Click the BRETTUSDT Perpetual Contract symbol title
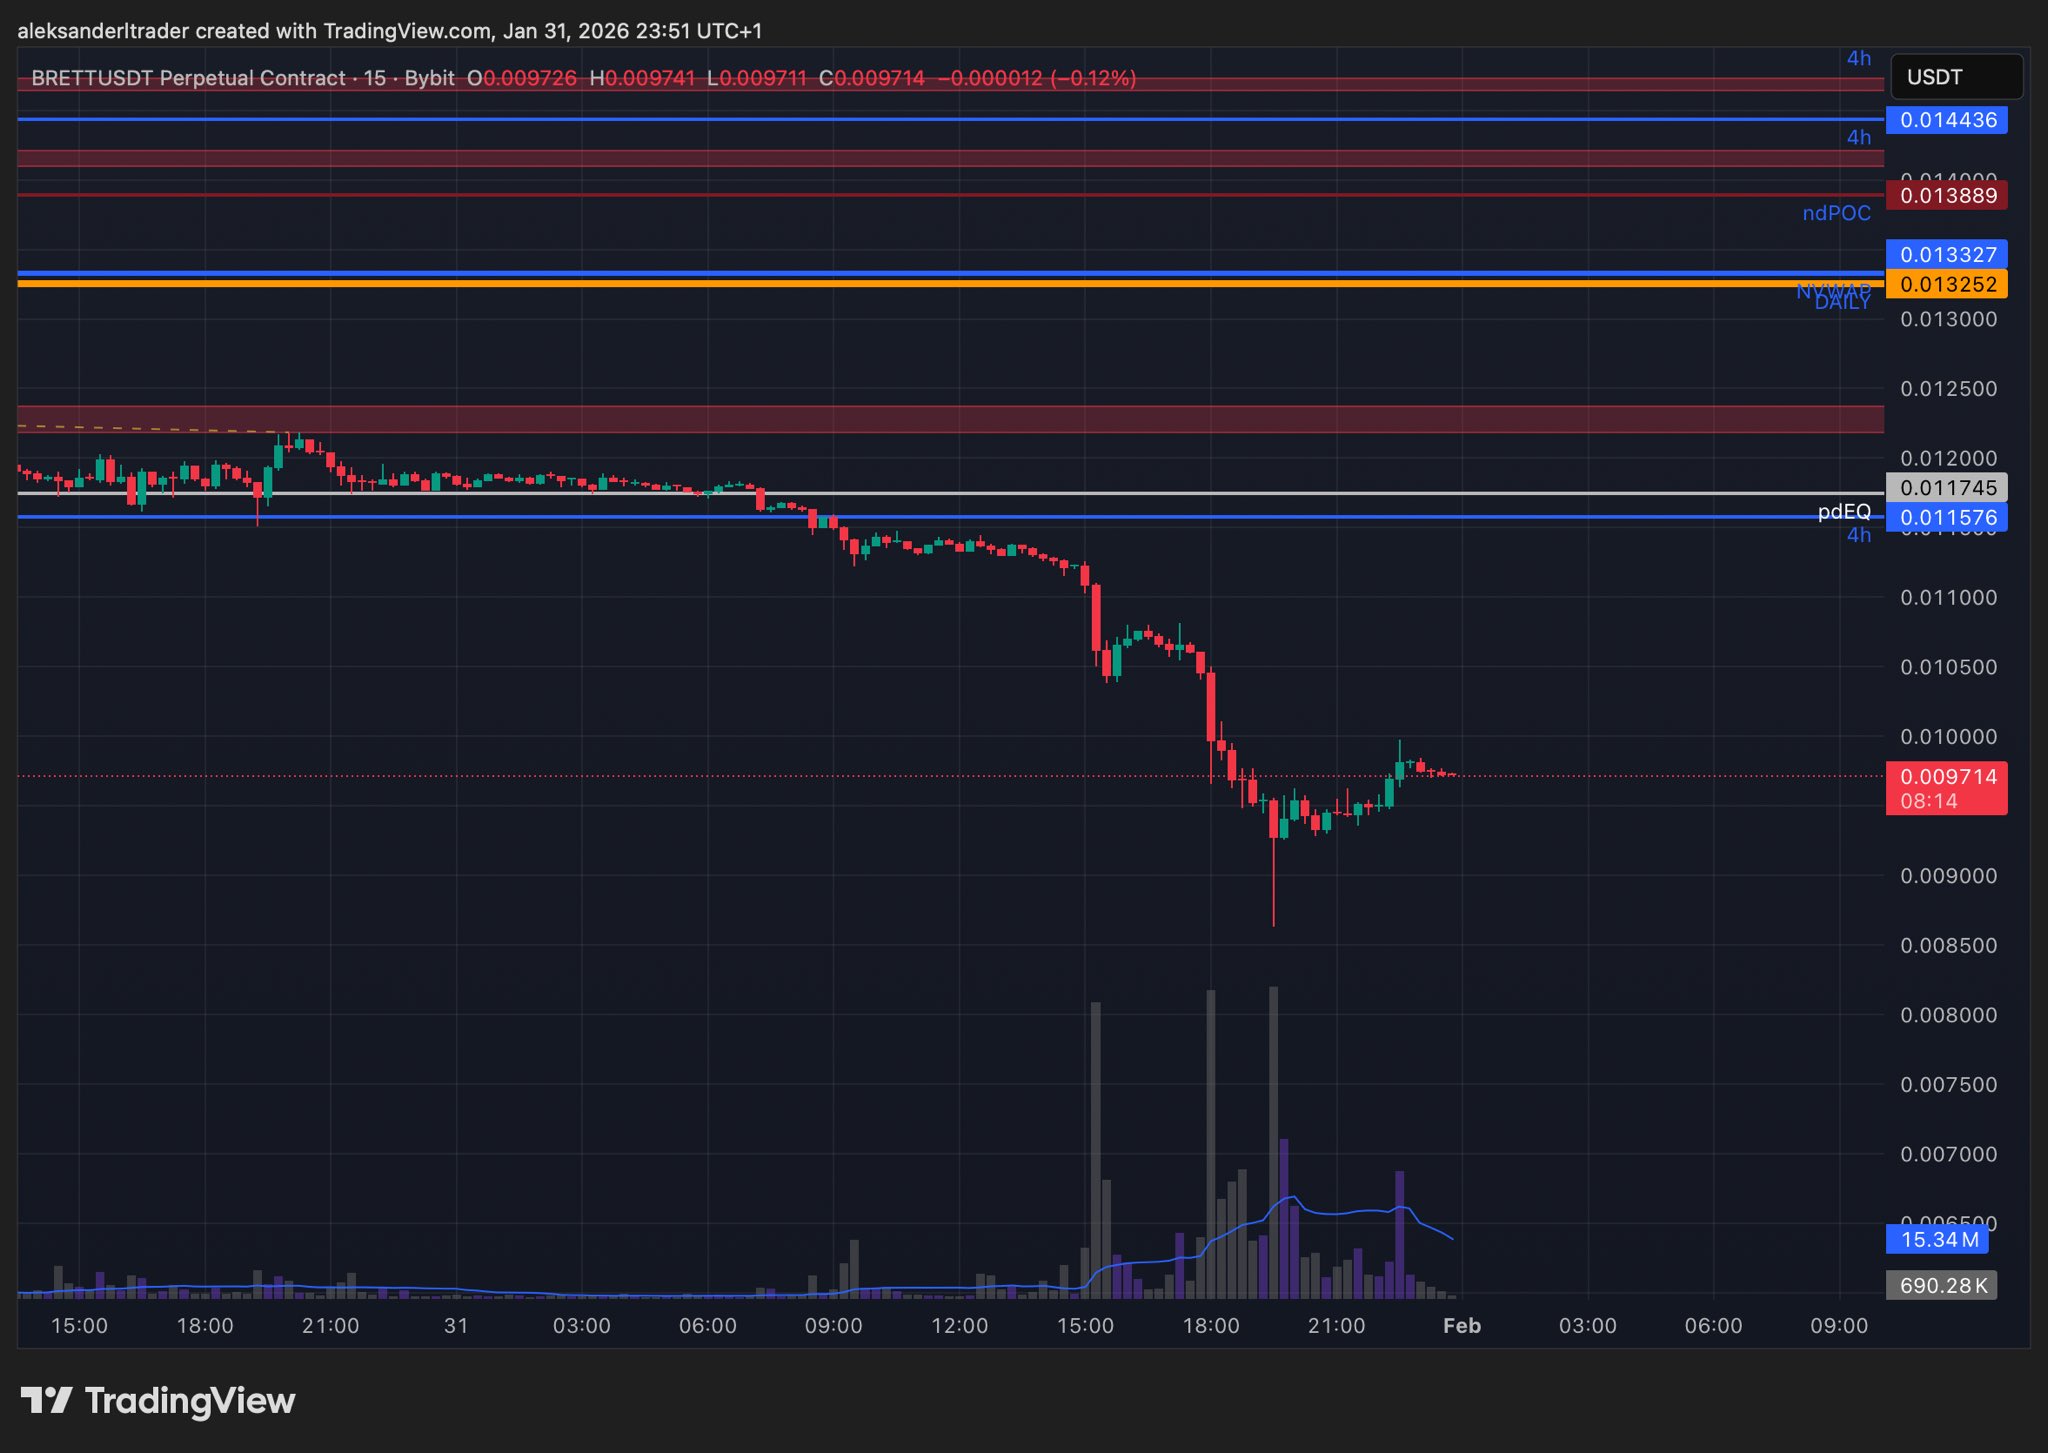2048x1453 pixels. coord(188,78)
